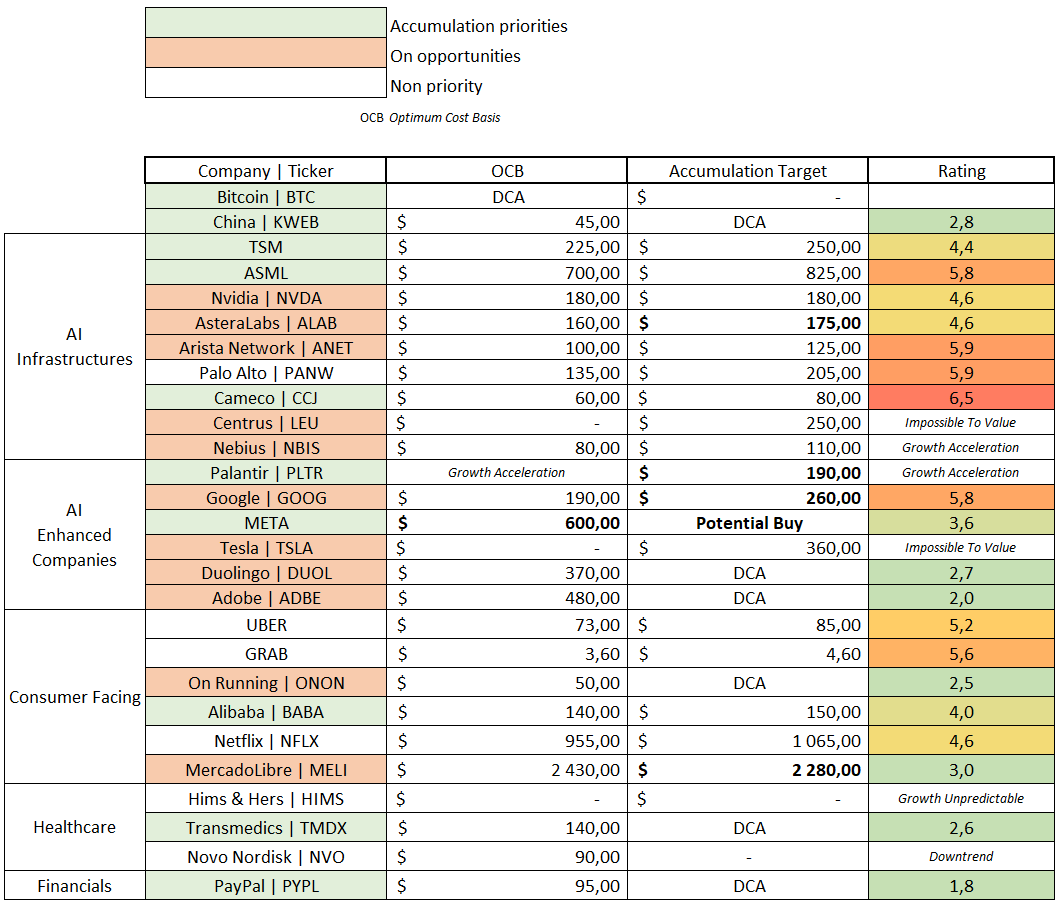
Task: Click the 175,00 target for AsteraLabs
Action: tap(748, 322)
